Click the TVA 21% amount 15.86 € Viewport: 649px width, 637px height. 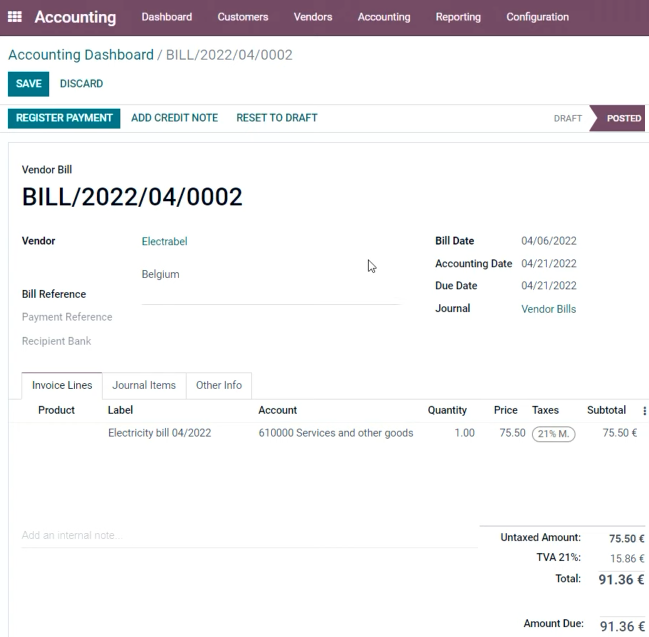(x=627, y=559)
